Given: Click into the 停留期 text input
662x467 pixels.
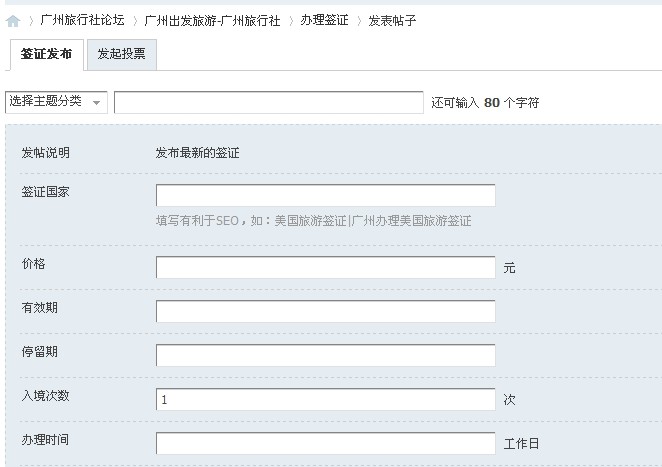Looking at the screenshot, I should pyautogui.click(x=325, y=355).
